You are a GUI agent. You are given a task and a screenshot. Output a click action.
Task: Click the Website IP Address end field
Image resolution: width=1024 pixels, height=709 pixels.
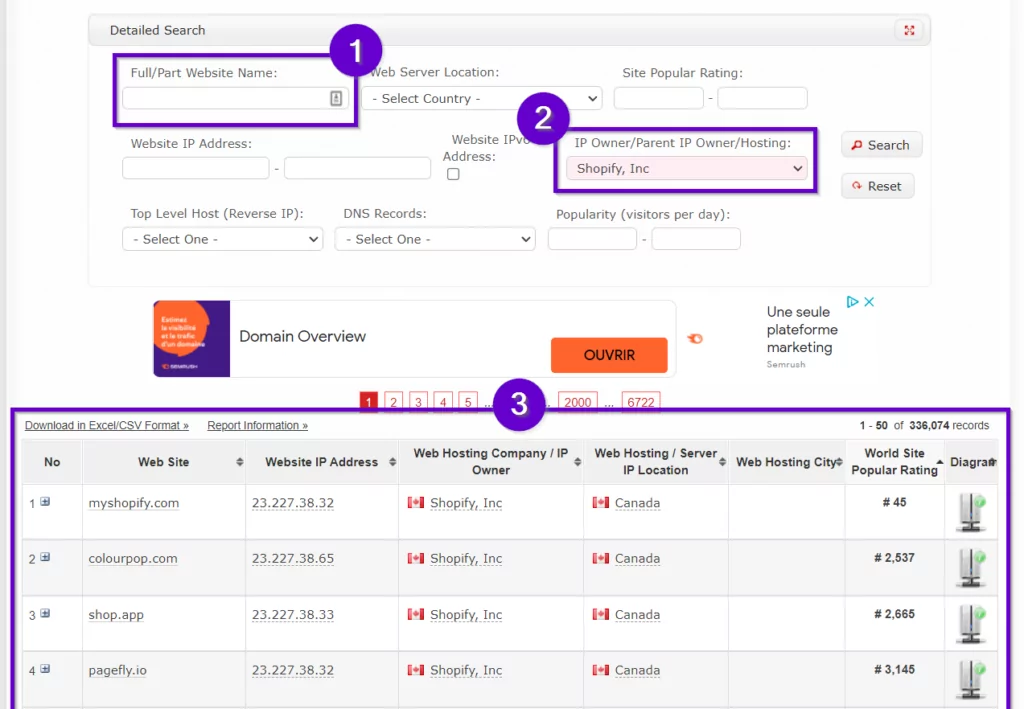pyautogui.click(x=357, y=168)
